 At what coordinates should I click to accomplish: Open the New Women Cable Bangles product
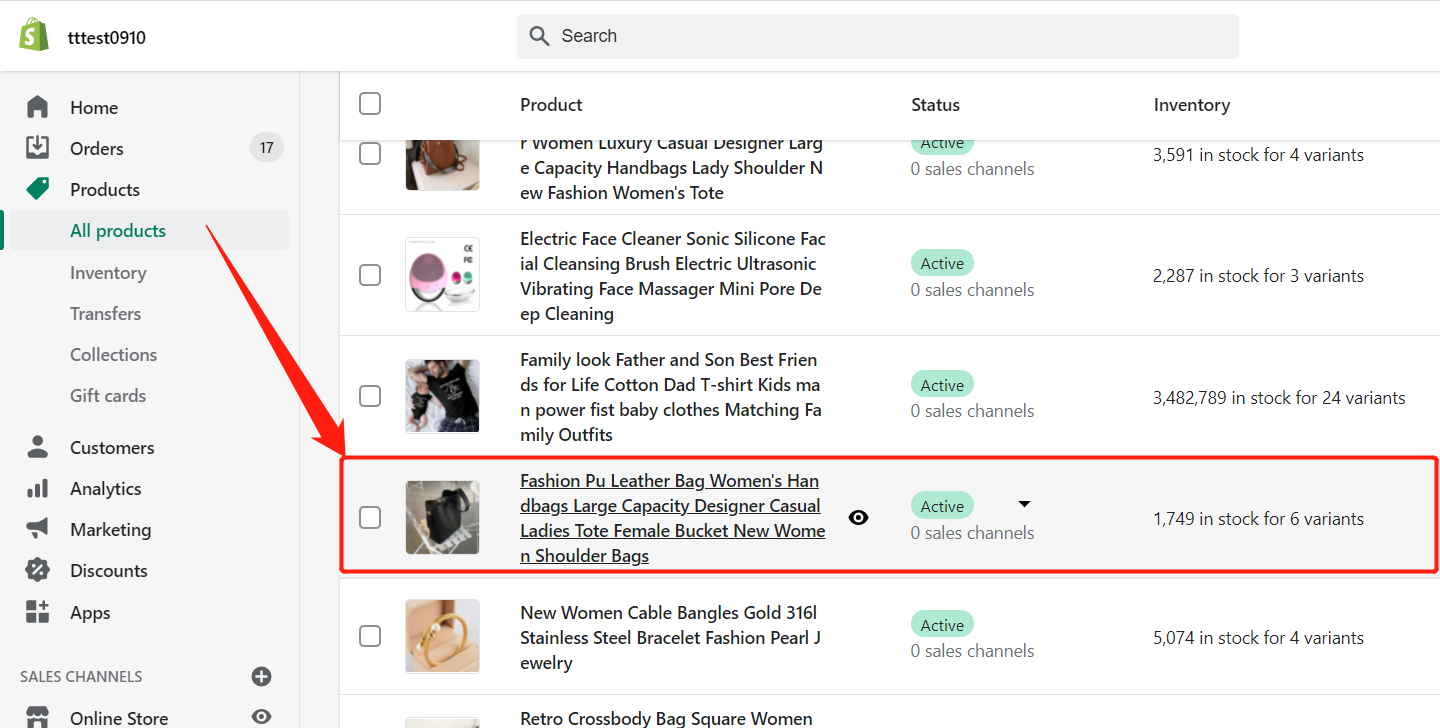pyautogui.click(x=671, y=637)
